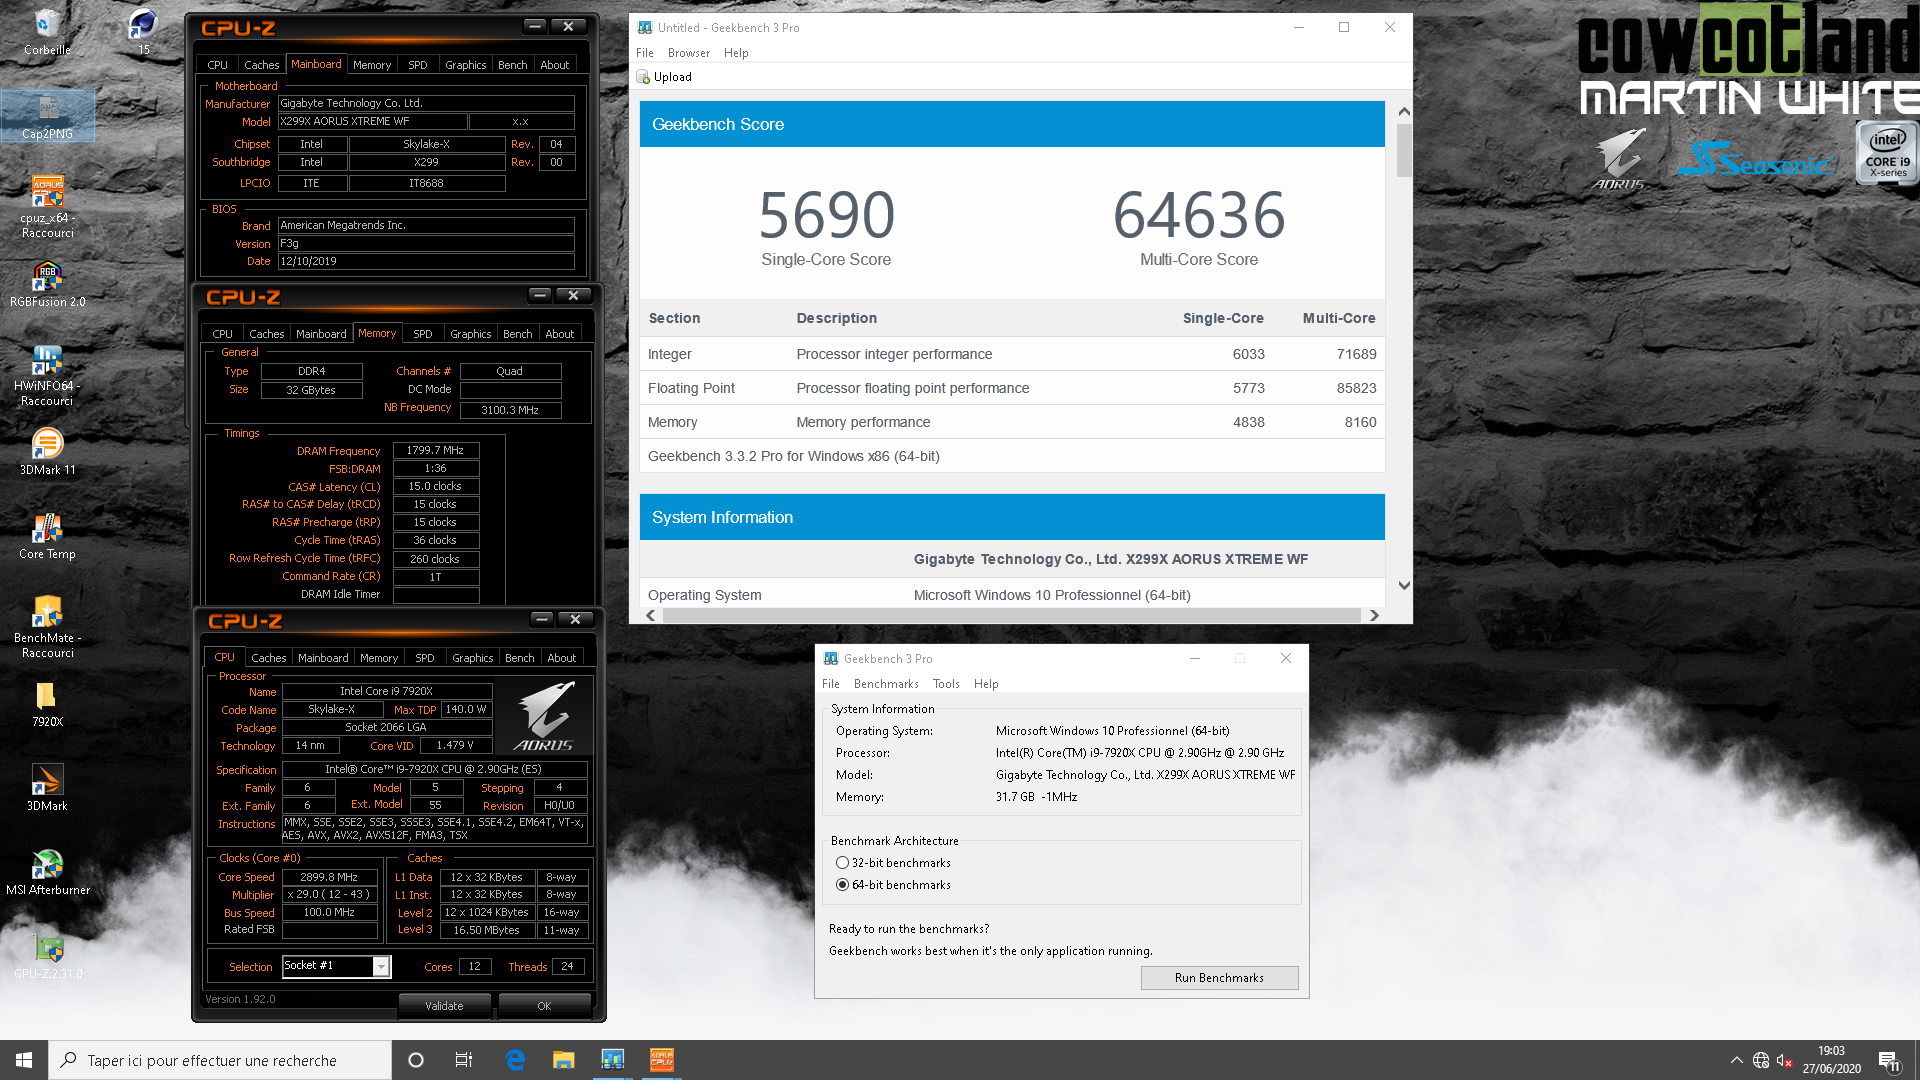The height and width of the screenshot is (1080, 1920).
Task: Open File menu in Geekbench 3 Pro launcher
Action: coord(831,684)
